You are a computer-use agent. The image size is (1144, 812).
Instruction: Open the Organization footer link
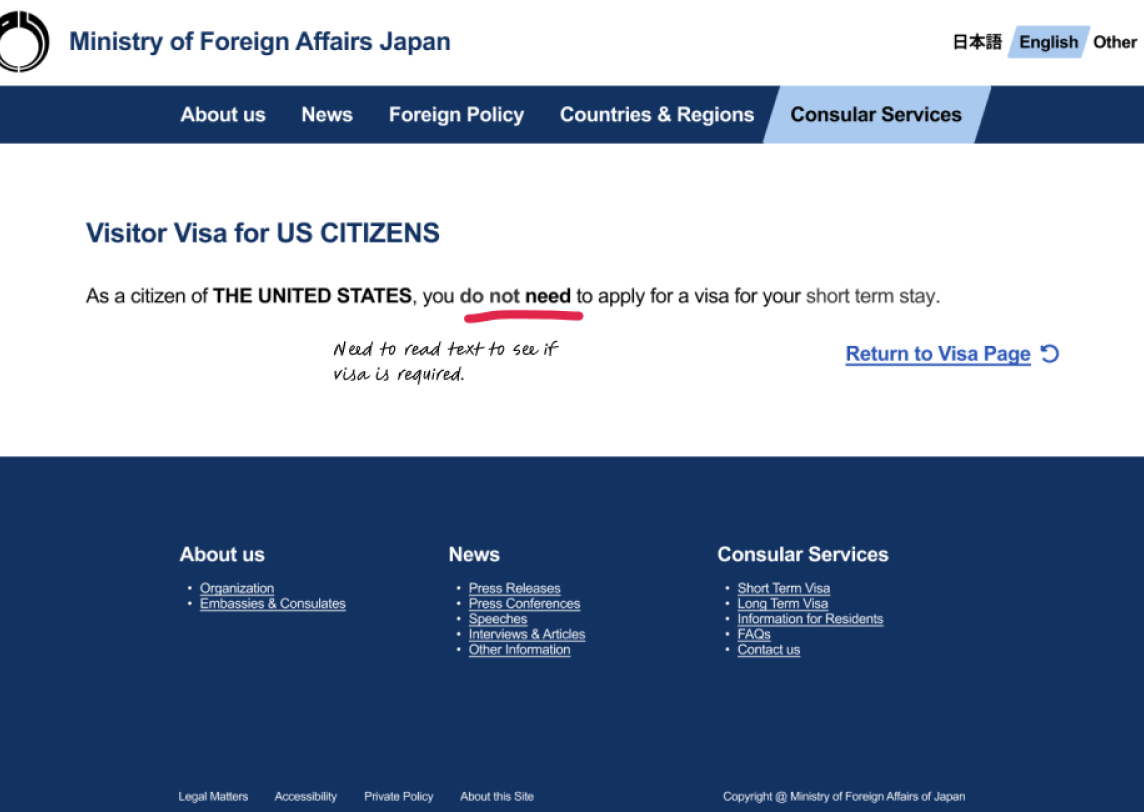pos(237,588)
